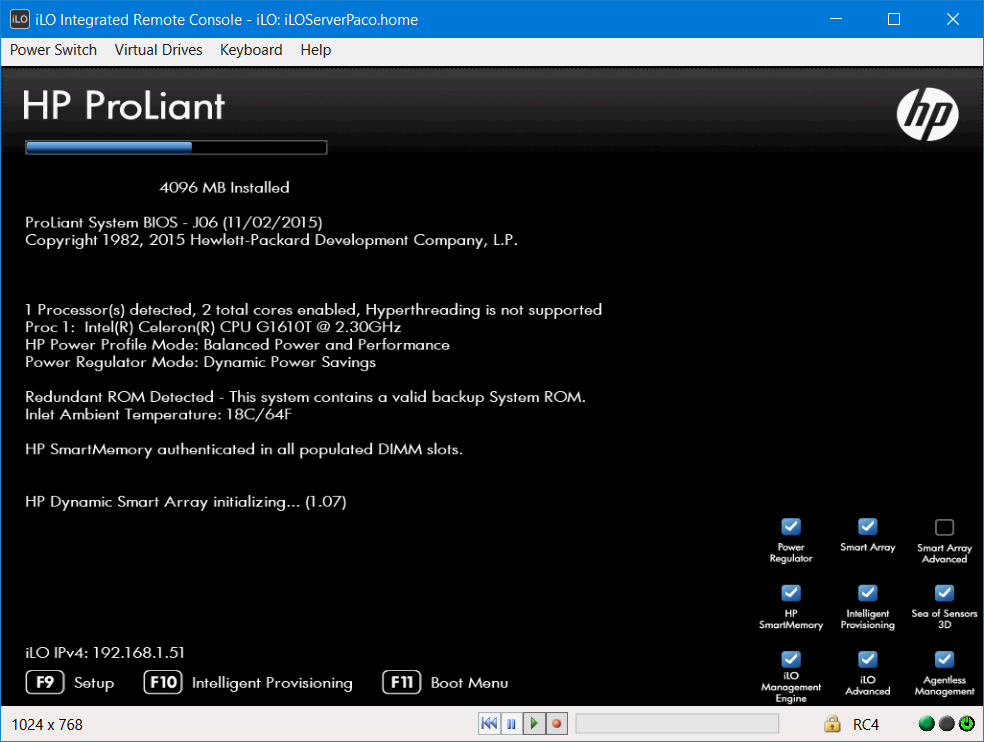Click the F10 key box
Screen dimensions: 984x742
(163, 682)
